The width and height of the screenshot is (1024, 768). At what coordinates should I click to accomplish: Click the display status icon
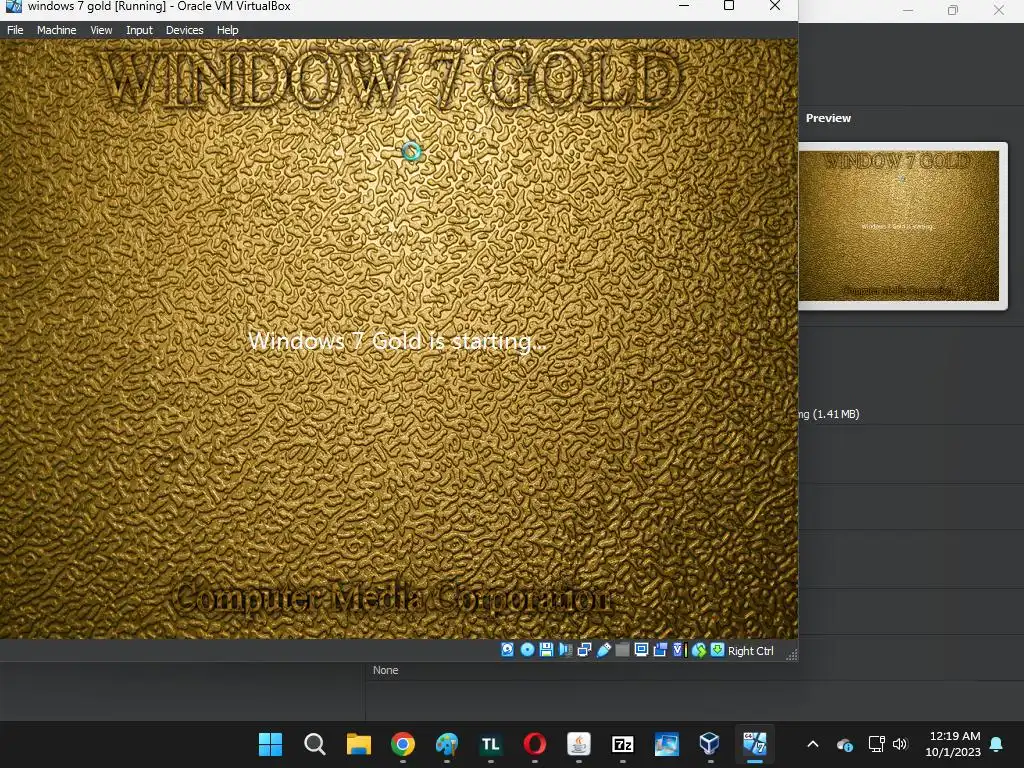[x=641, y=650]
